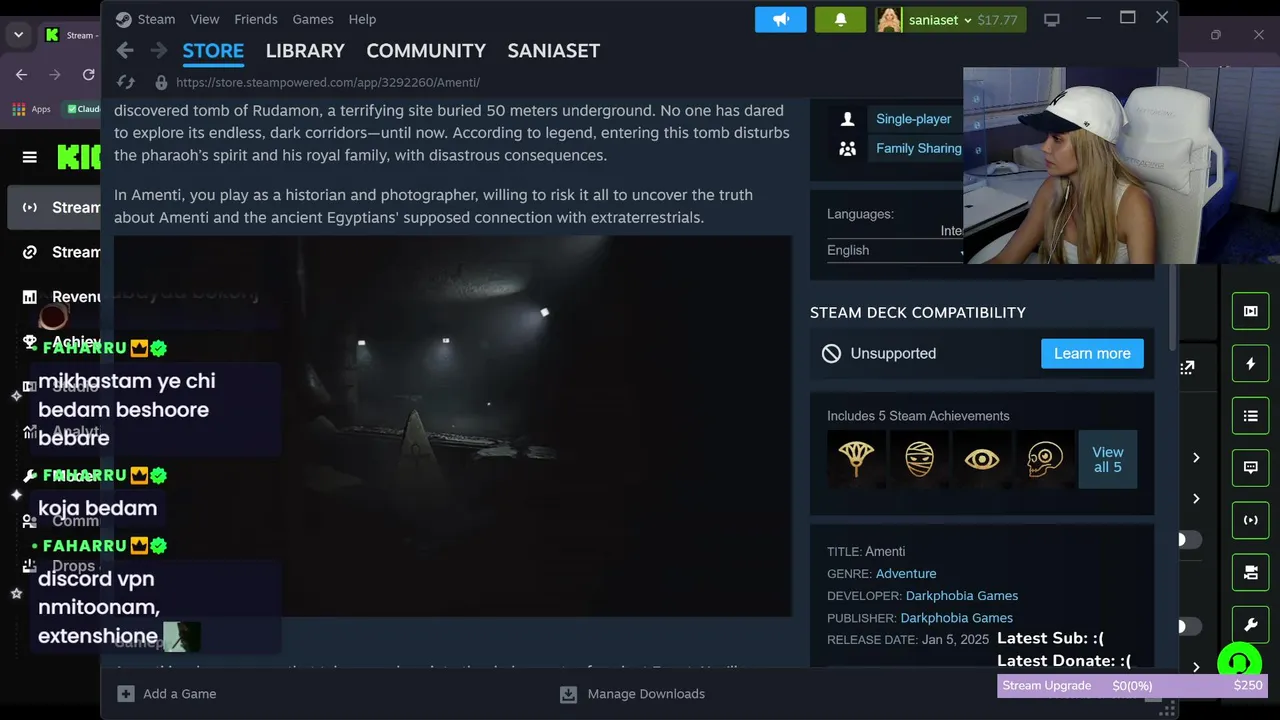Image resolution: width=1280 pixels, height=720 pixels.
Task: Click the Kick stream browser tab
Action: tap(71, 35)
